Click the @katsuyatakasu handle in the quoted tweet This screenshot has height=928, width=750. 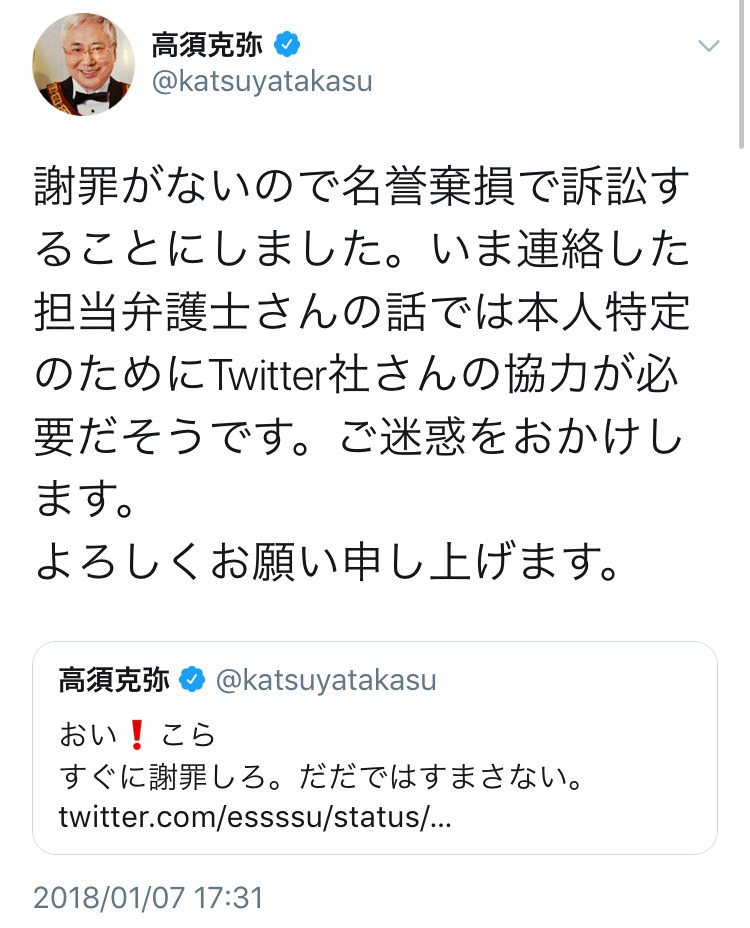coord(326,680)
